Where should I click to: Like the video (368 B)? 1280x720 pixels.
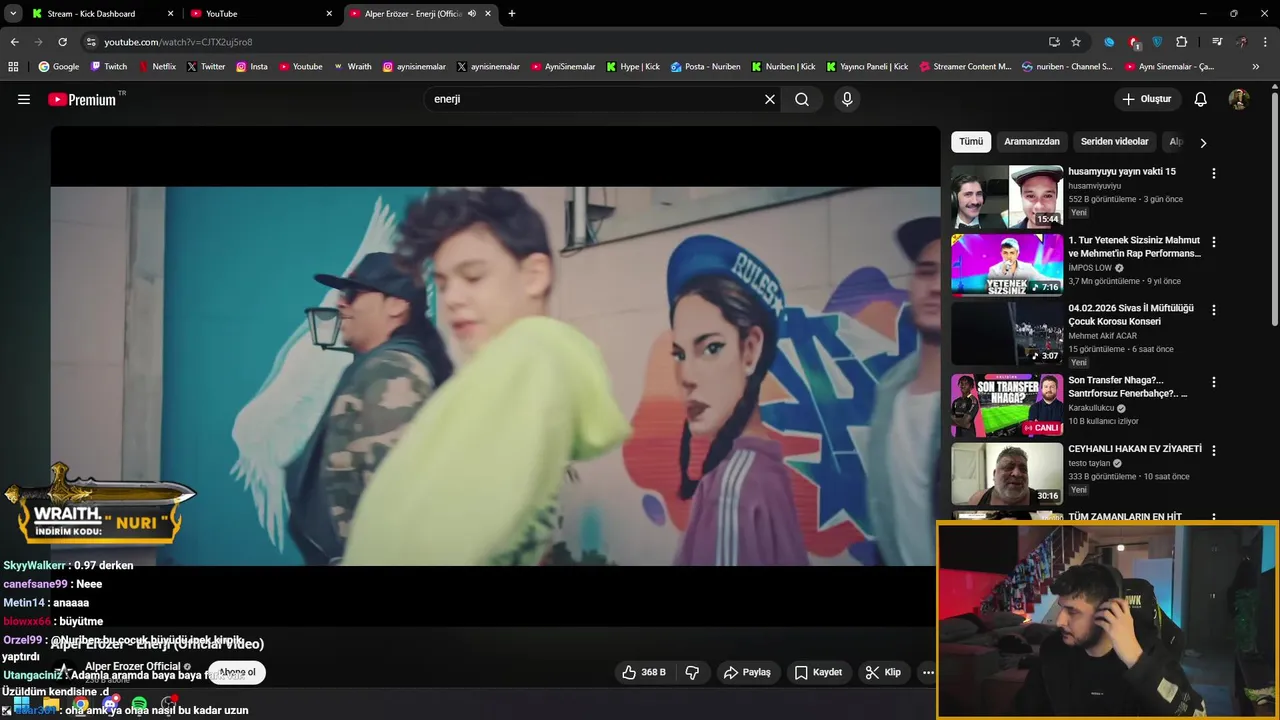coord(644,672)
